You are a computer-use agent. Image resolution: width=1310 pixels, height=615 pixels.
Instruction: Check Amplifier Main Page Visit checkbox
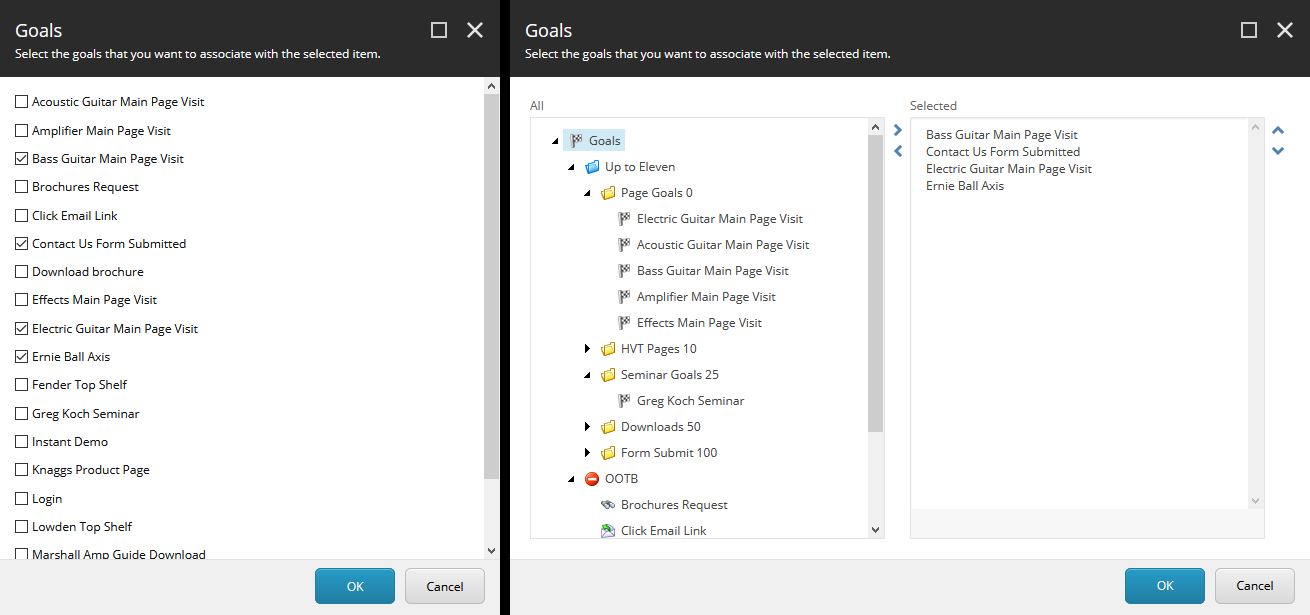(22, 130)
